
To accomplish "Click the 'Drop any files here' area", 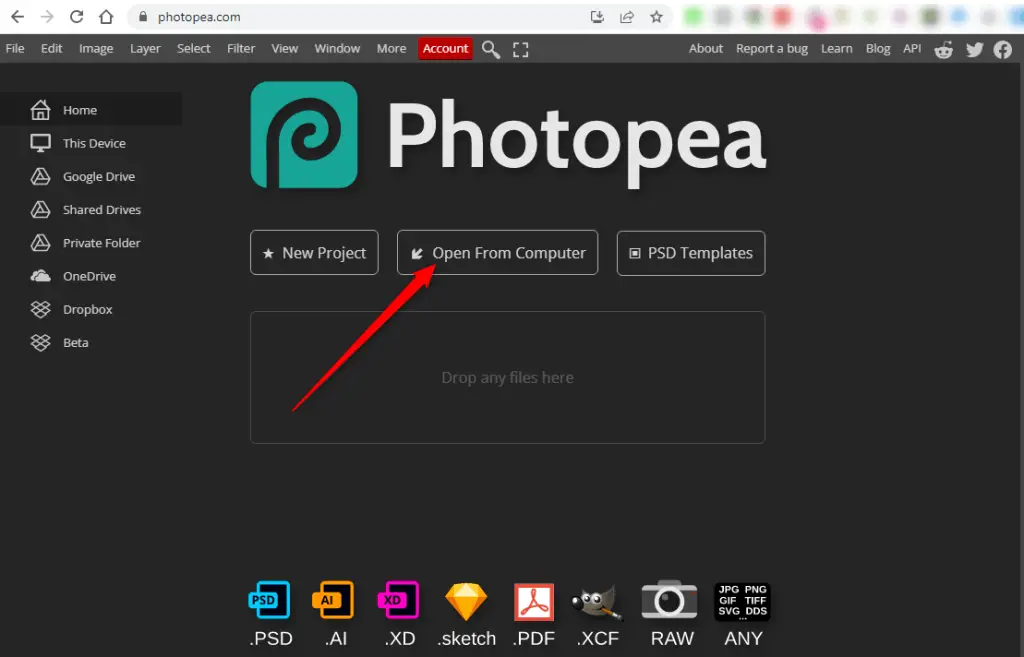I will pos(507,377).
